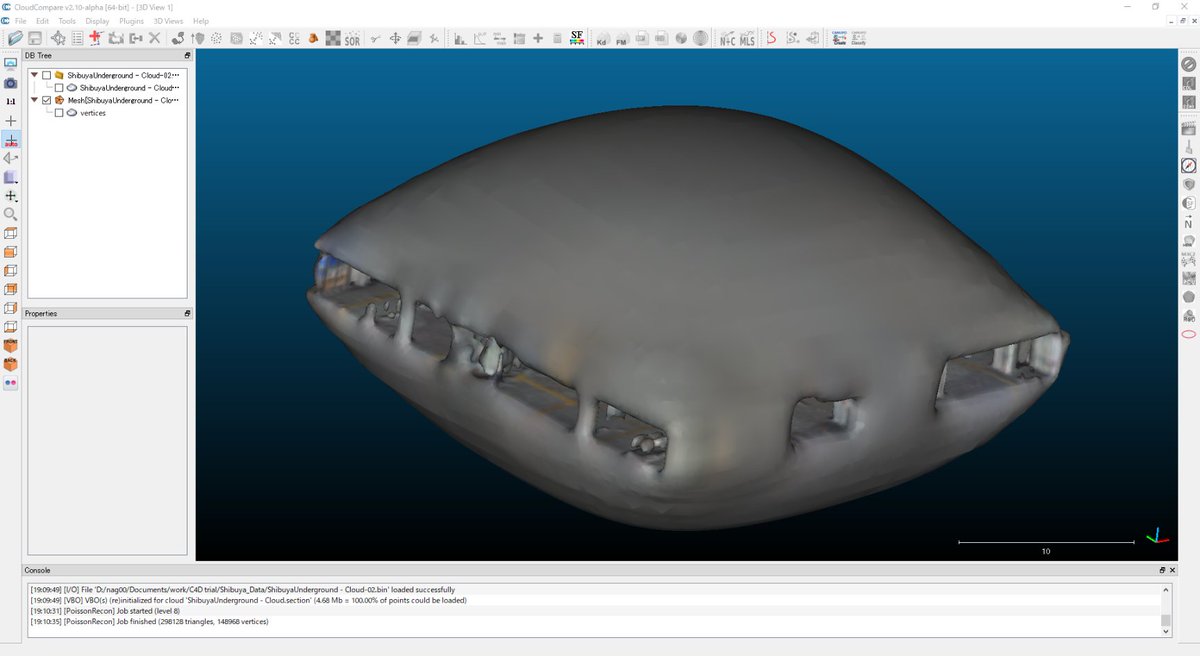
Task: Click the XYZ axes trihedron in 3D view
Action: 1157,537
